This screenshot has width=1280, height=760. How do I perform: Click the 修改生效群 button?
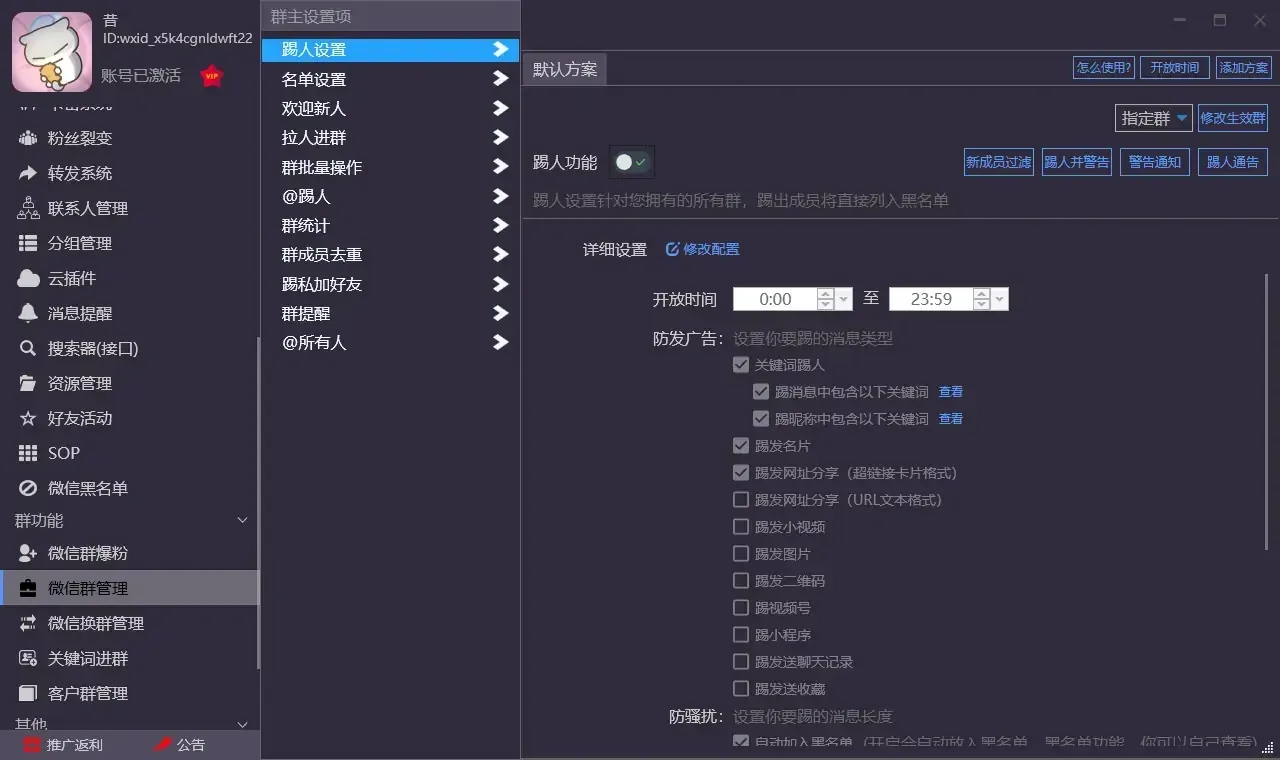pyautogui.click(x=1233, y=118)
